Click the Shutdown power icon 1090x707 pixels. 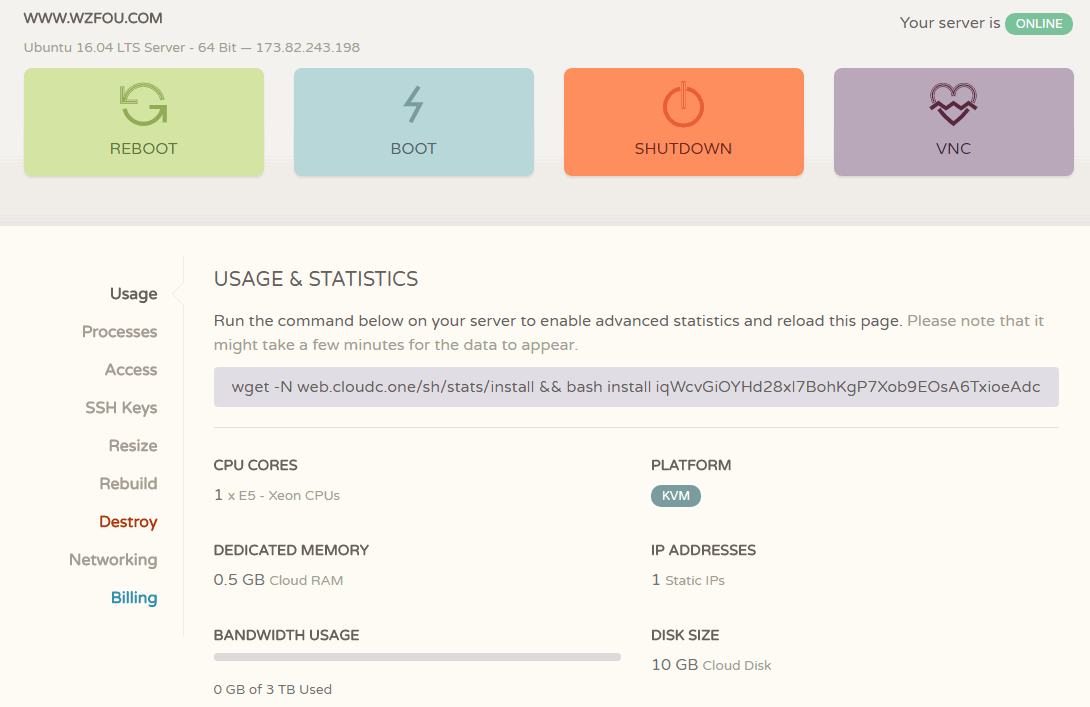683,105
